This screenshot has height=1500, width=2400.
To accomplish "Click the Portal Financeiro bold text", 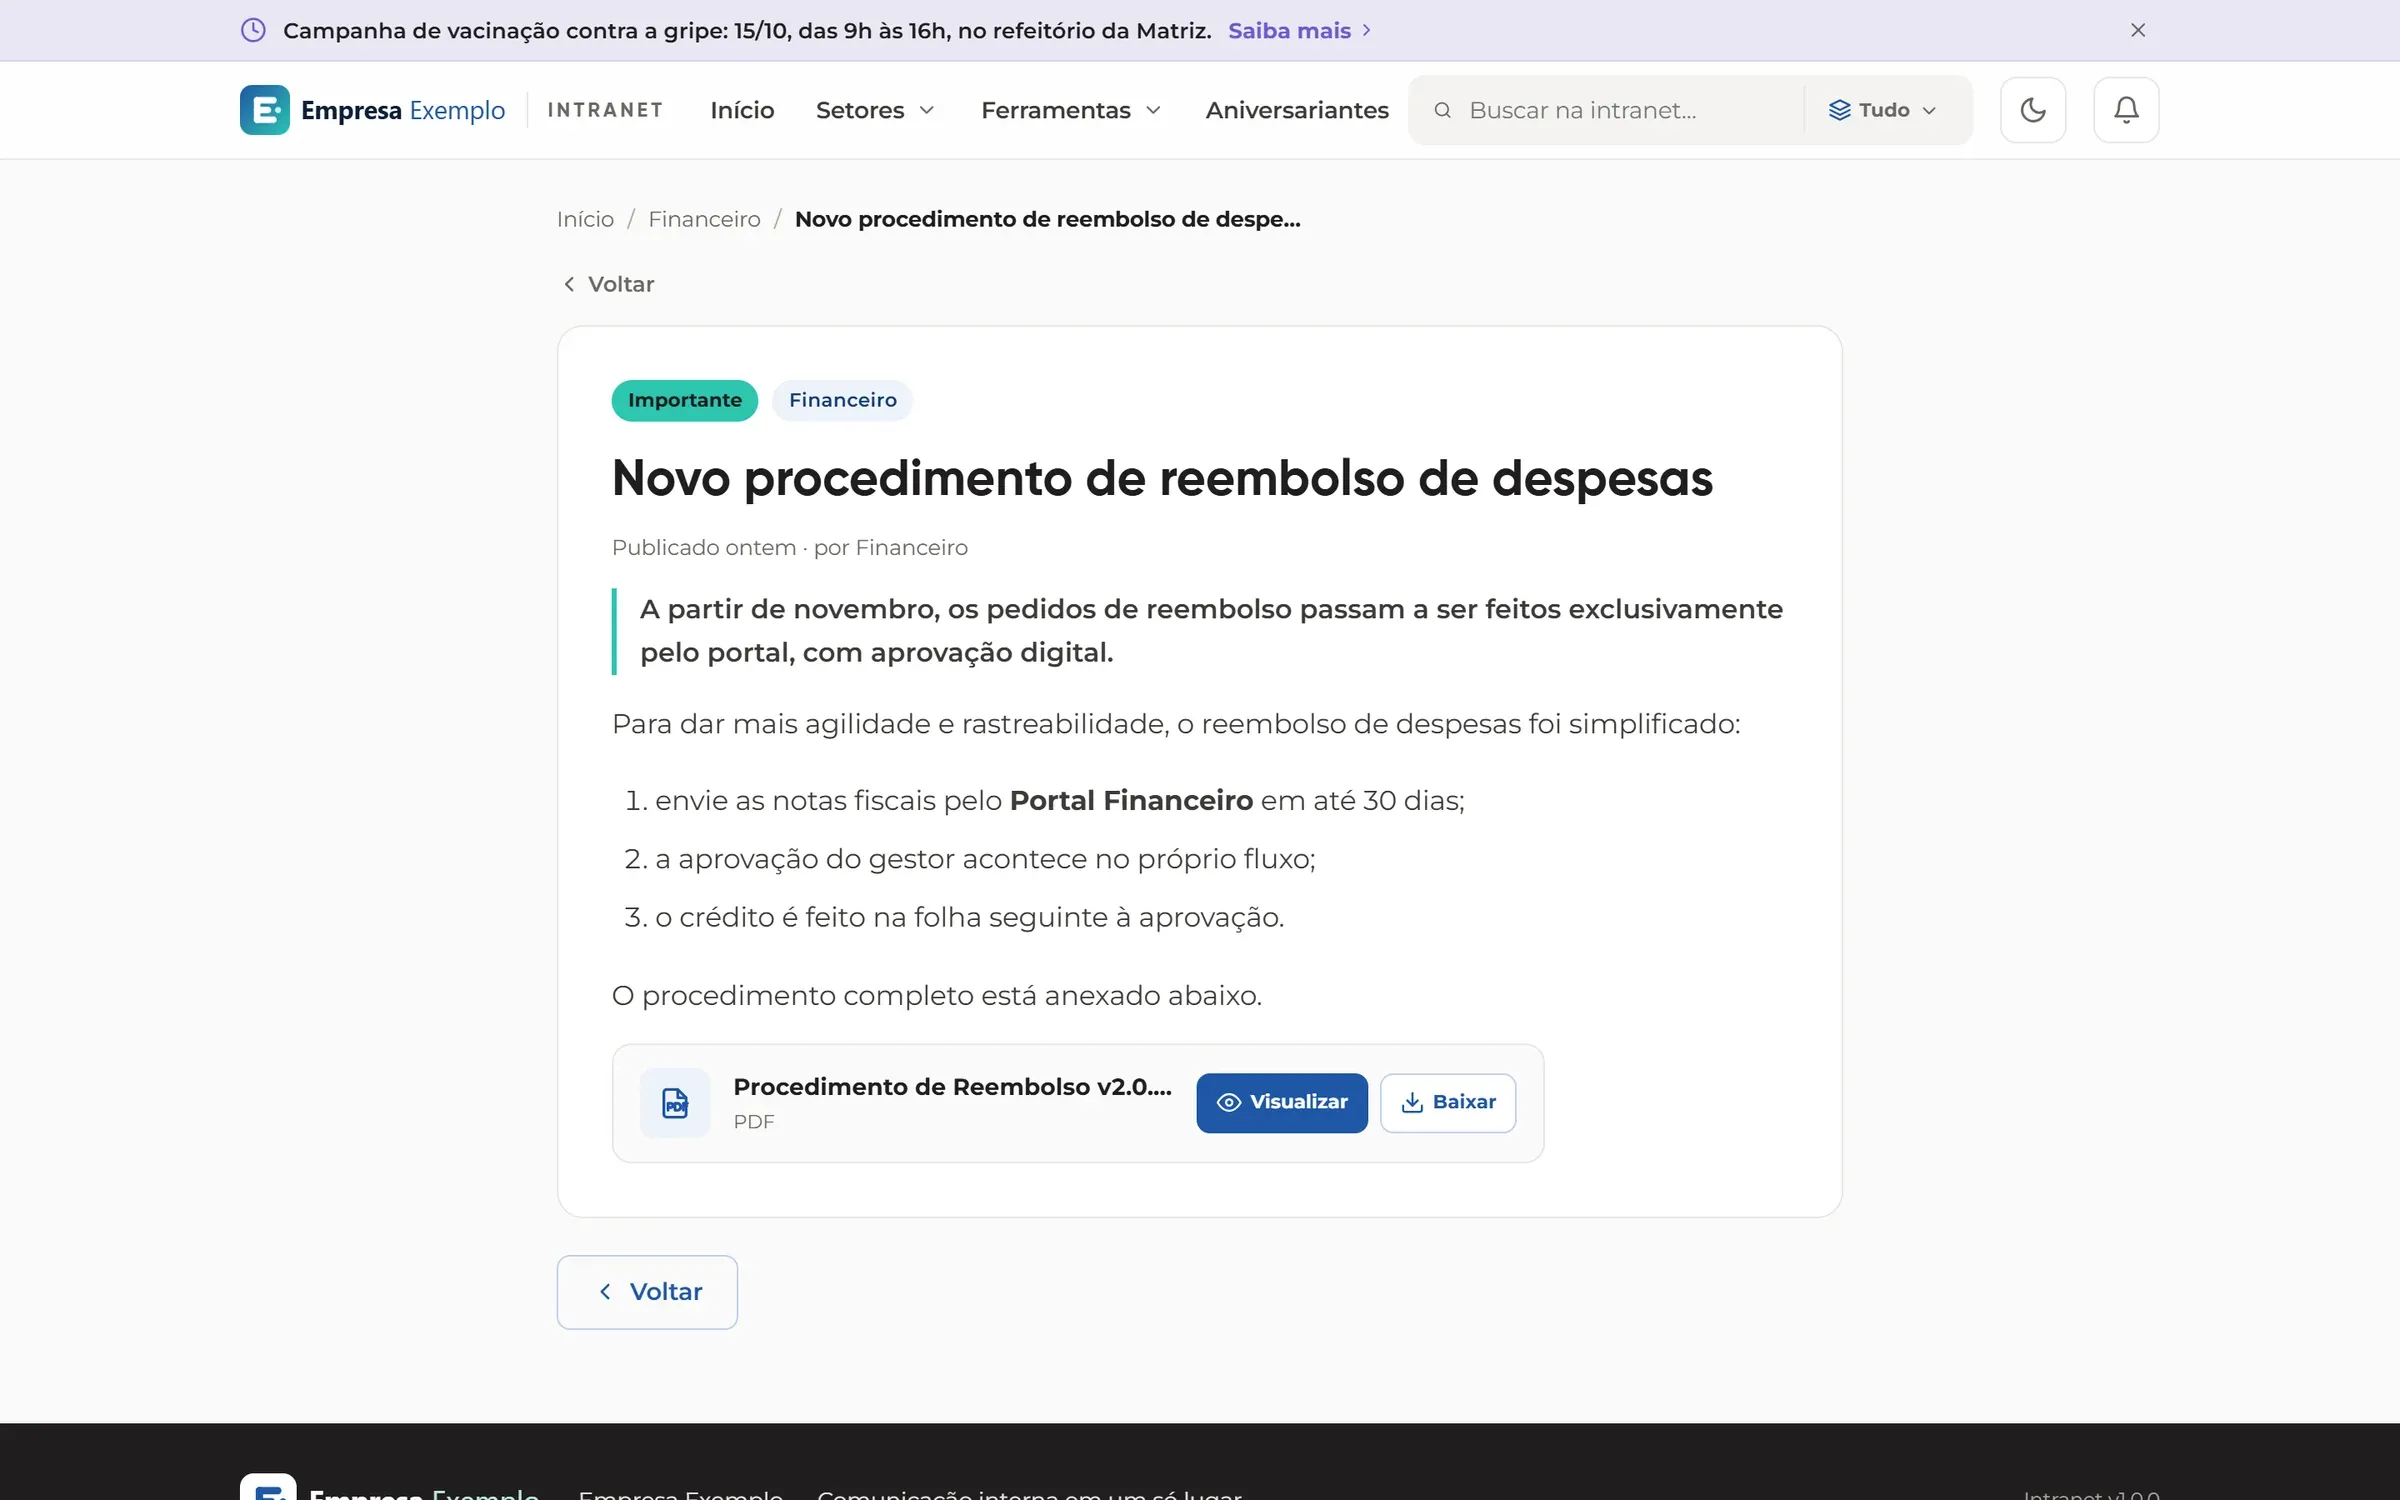I will pos(1131,801).
